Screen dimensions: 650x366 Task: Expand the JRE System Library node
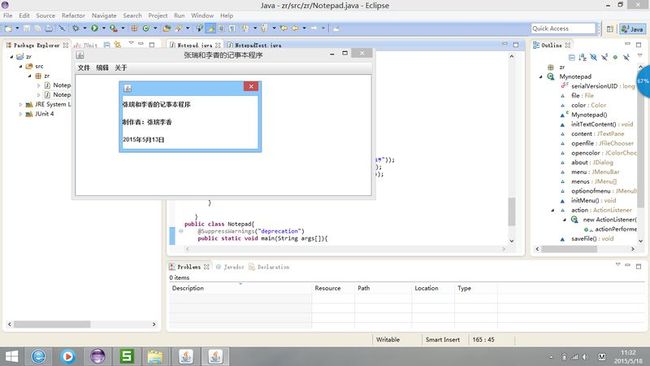click(20, 104)
